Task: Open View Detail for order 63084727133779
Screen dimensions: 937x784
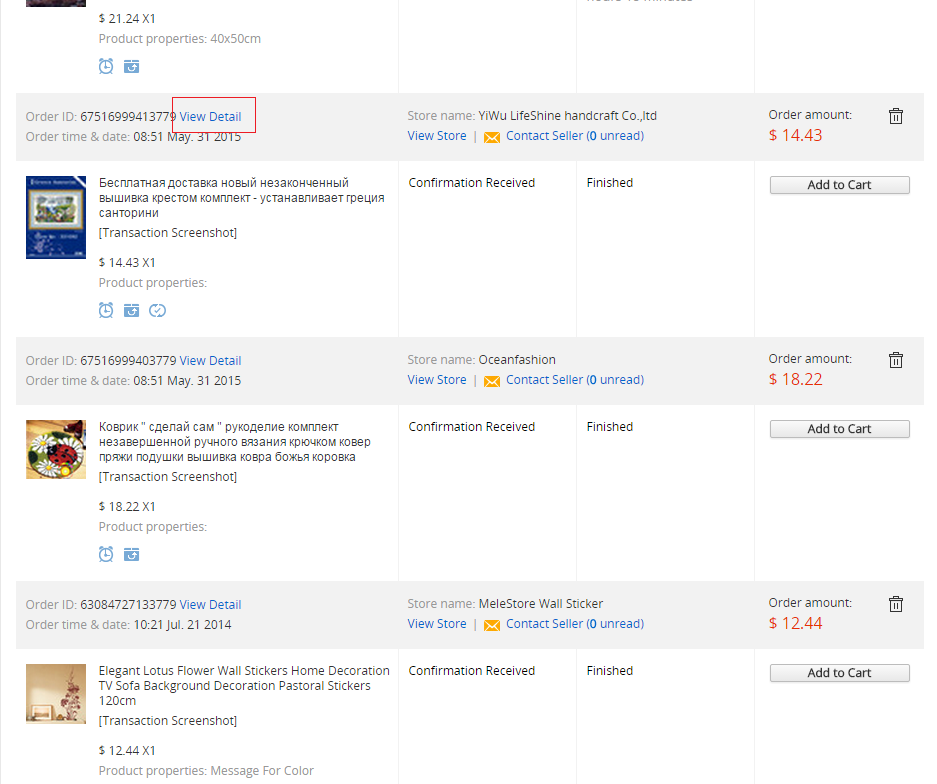Action: pyautogui.click(x=210, y=605)
